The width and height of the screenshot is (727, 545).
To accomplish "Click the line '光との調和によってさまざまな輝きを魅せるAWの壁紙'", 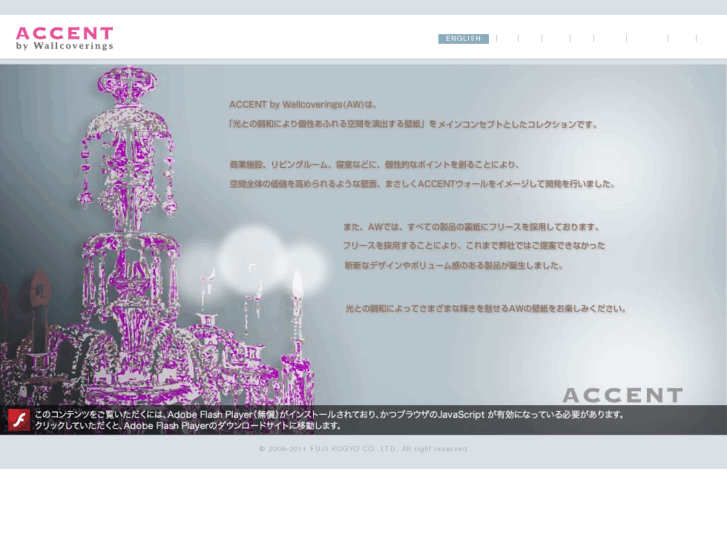I will (x=486, y=308).
